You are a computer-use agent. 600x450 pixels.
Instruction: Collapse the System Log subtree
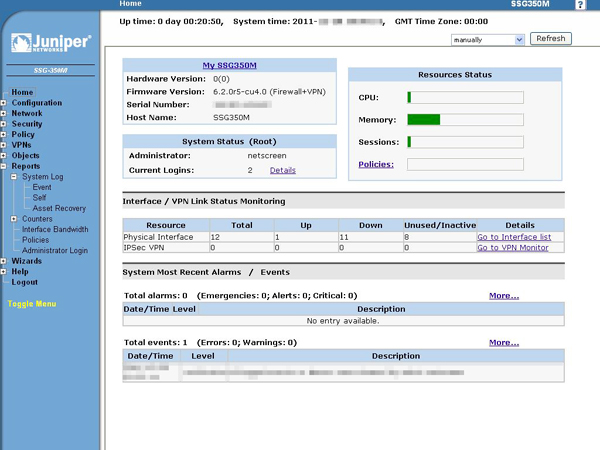[14, 177]
